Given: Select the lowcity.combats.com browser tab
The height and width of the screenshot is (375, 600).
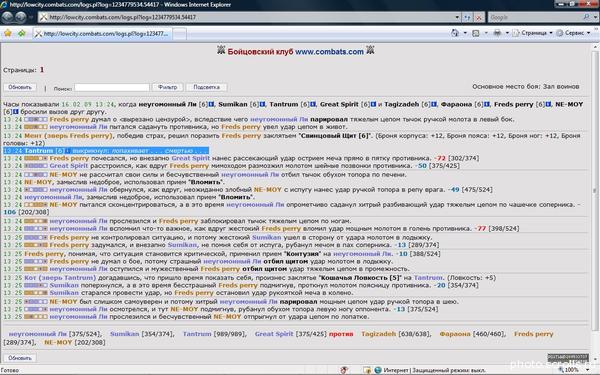Looking at the screenshot, I should pyautogui.click(x=102, y=34).
